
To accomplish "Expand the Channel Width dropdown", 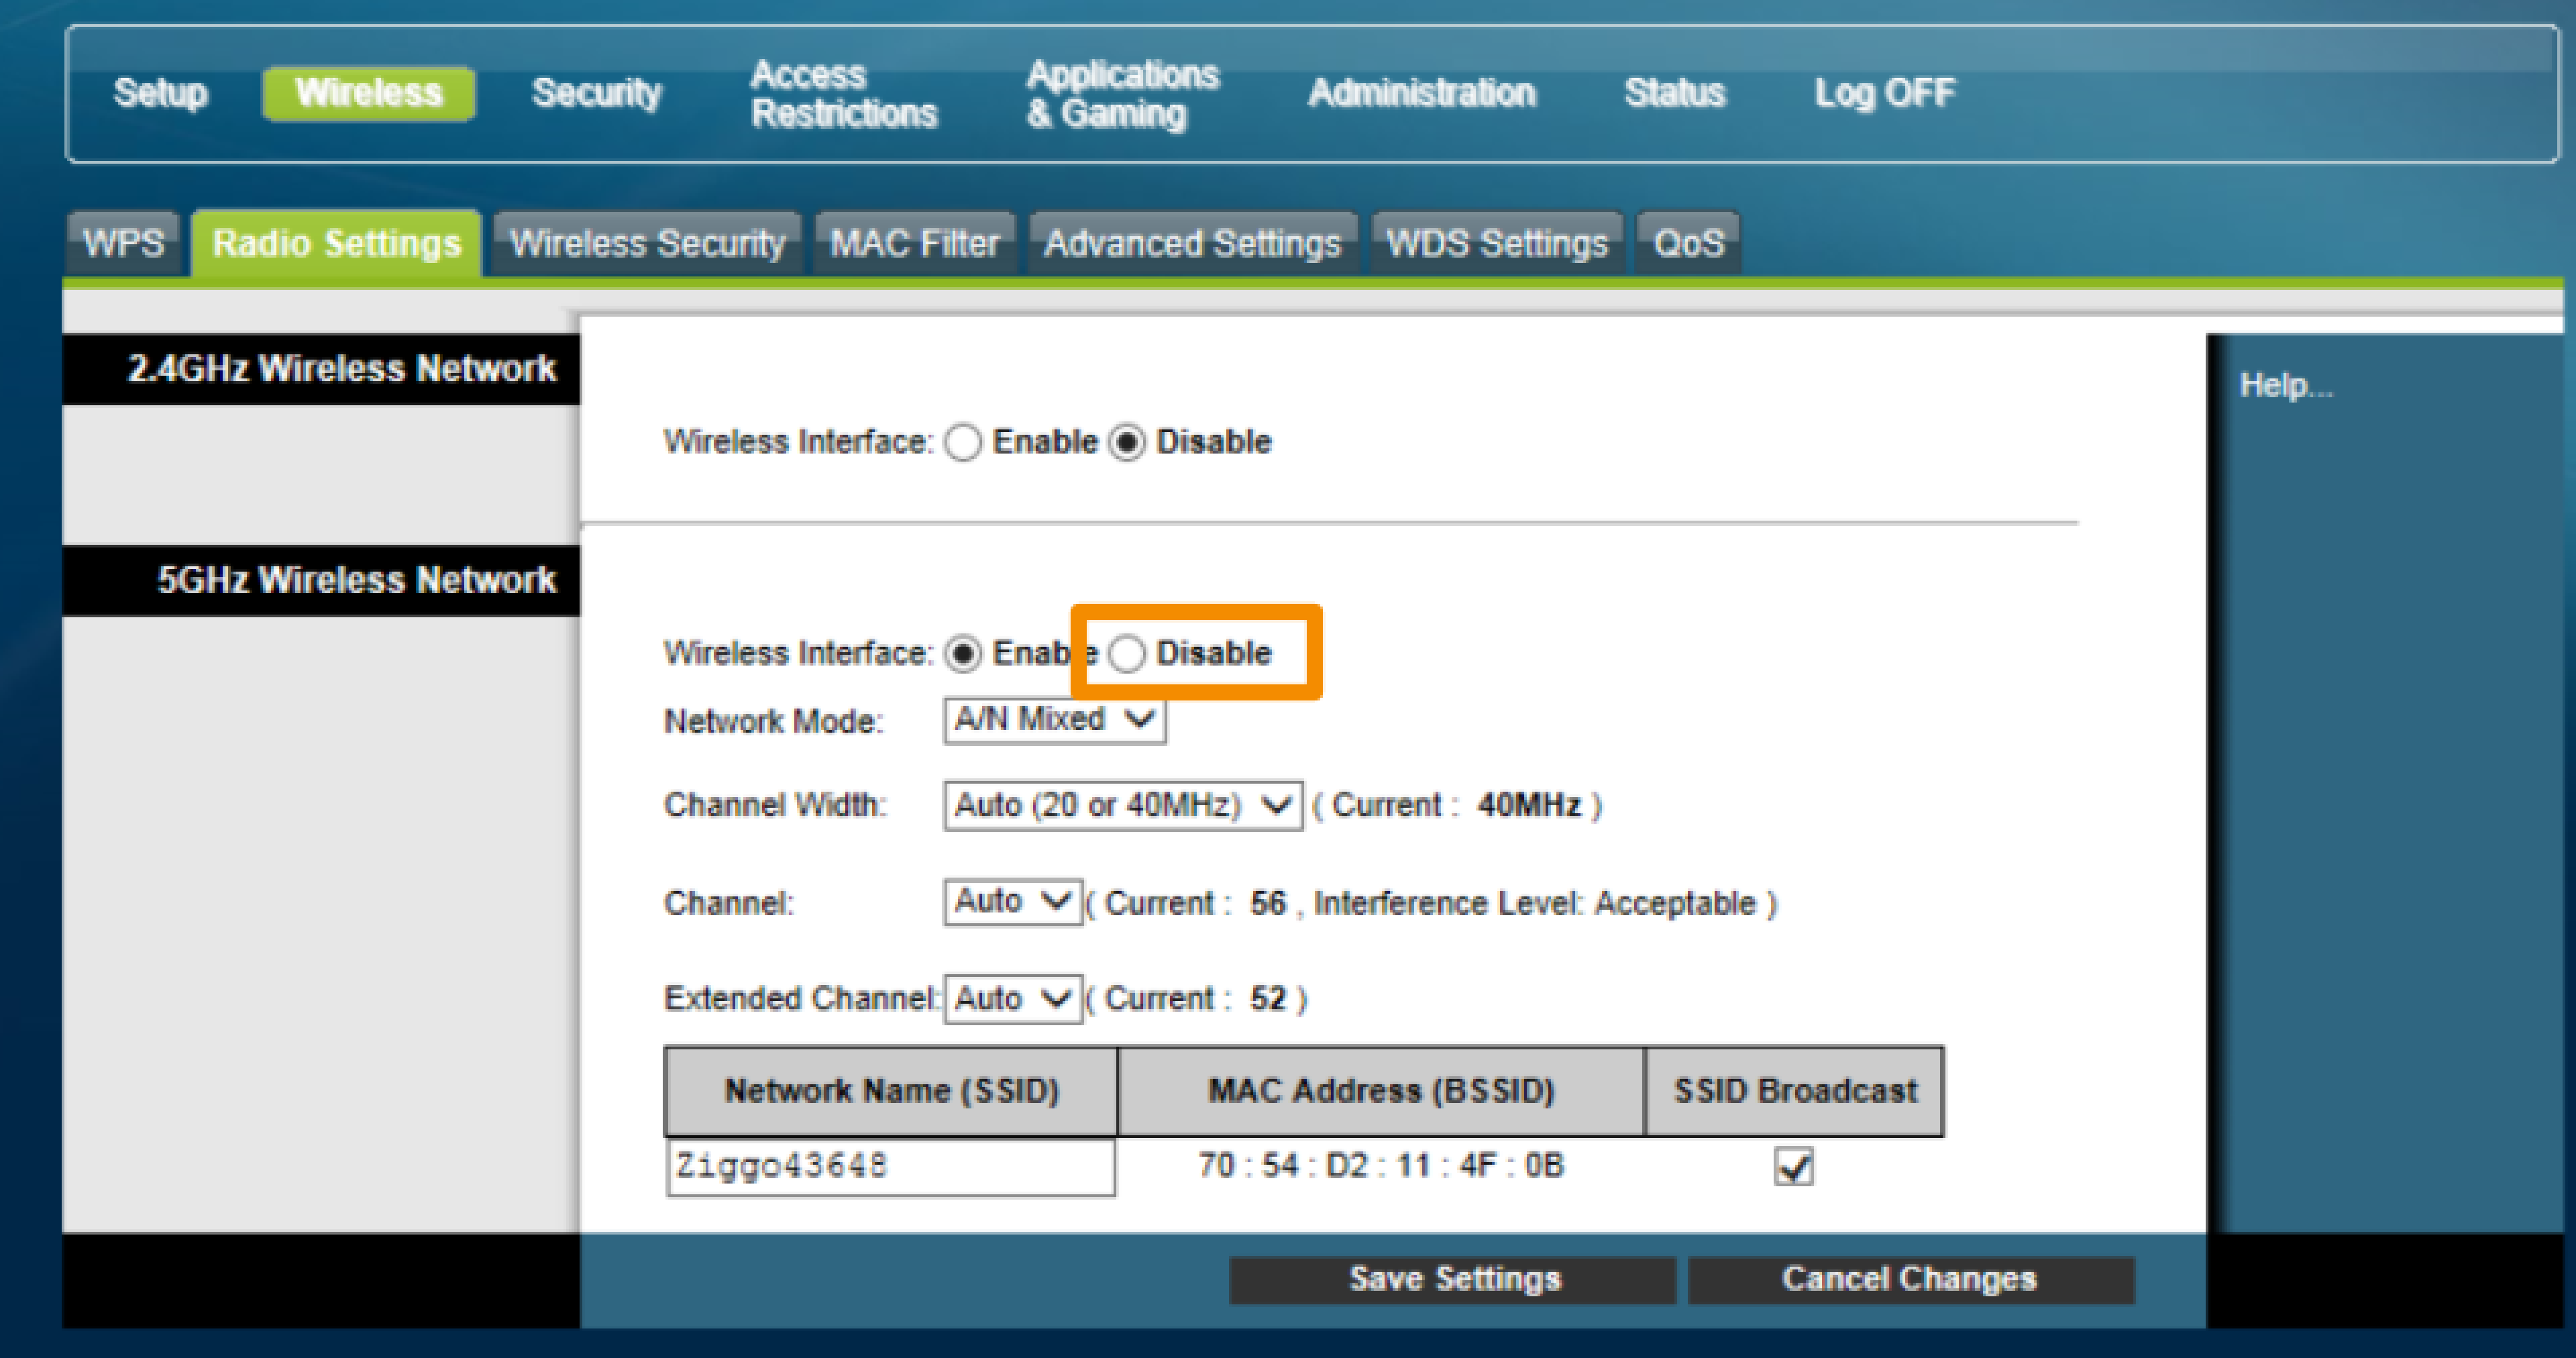I will point(1121,805).
